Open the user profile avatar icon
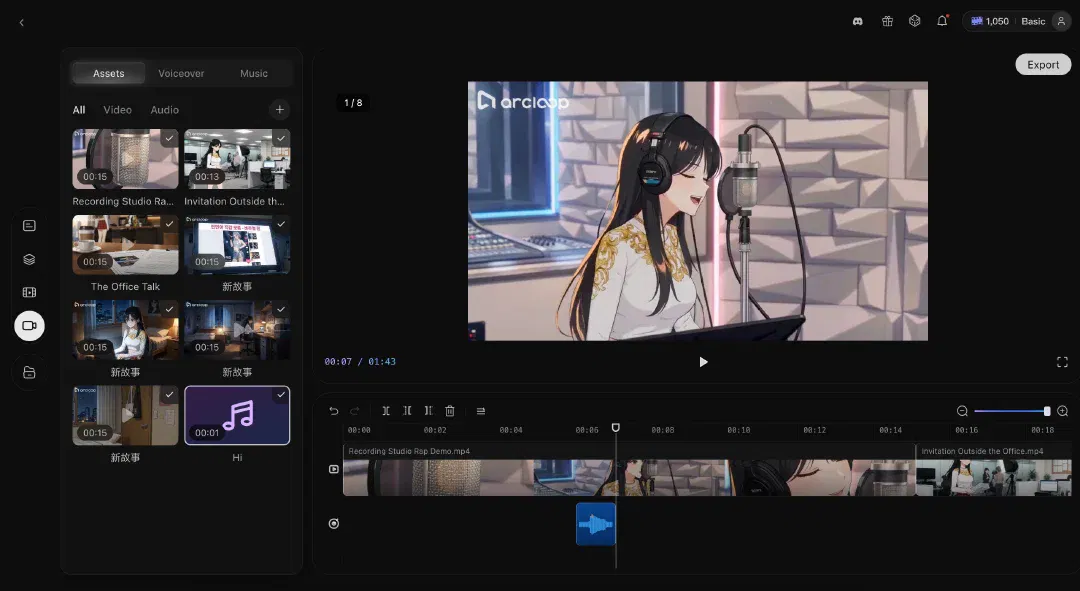Screen dimensions: 1080x591 (x=1061, y=21)
